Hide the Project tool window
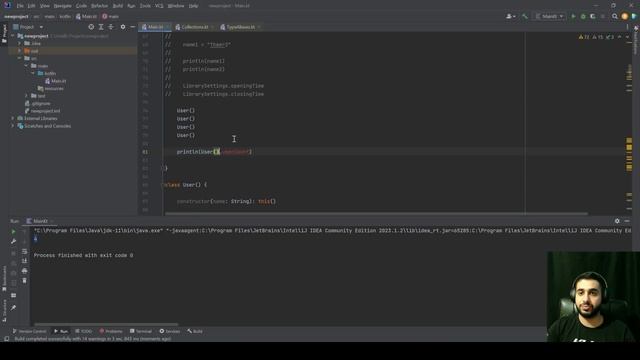640x360 pixels. 133,27
